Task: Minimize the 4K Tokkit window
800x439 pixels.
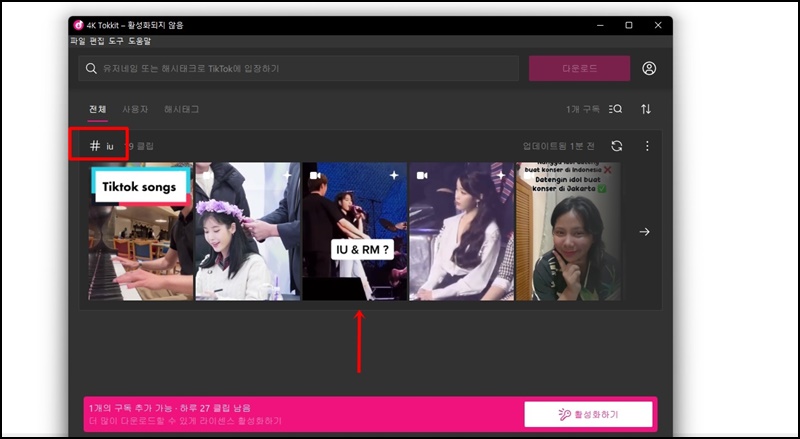Action: coord(600,25)
